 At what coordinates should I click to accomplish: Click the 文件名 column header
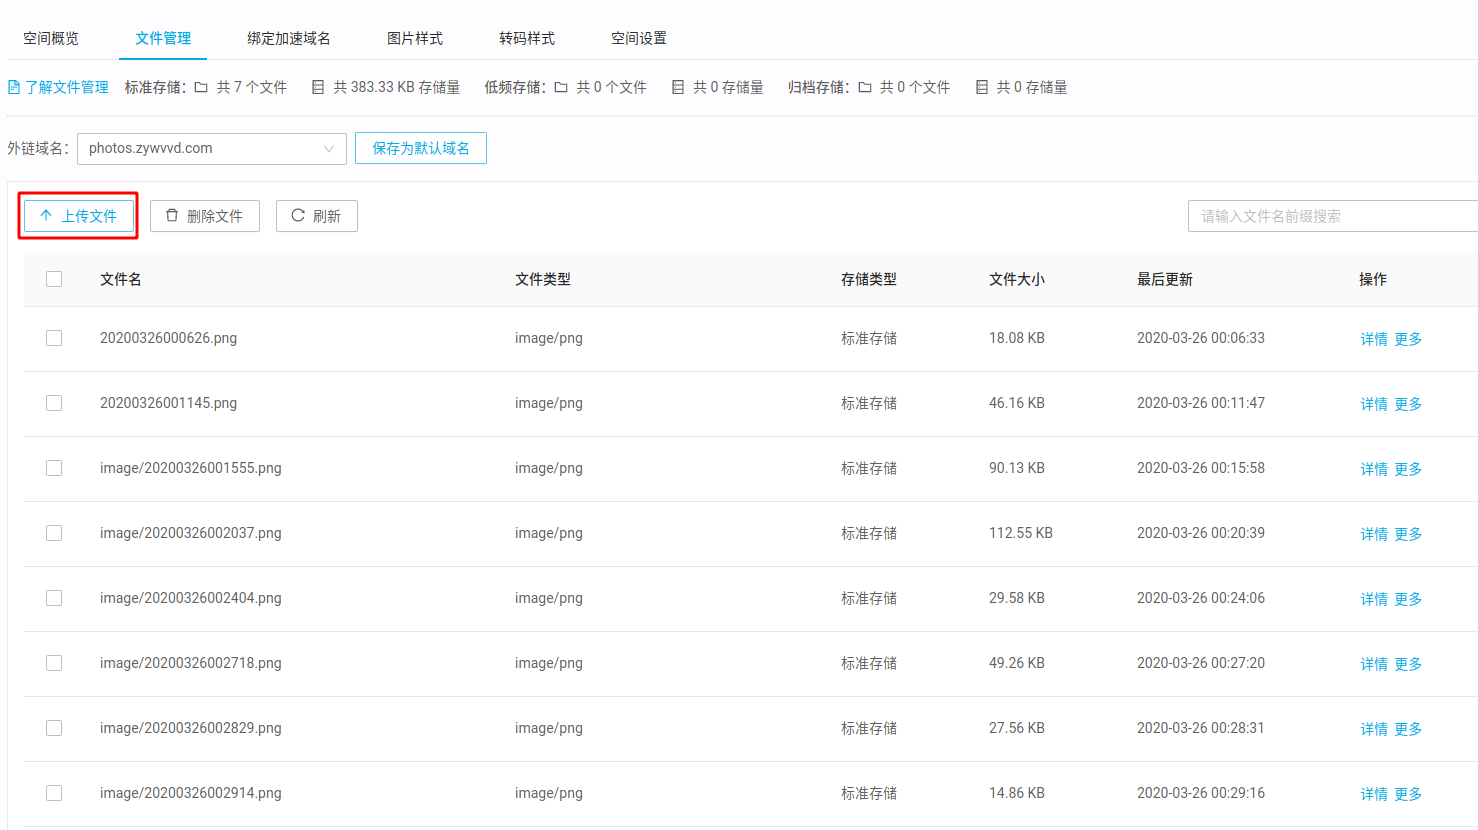(121, 279)
